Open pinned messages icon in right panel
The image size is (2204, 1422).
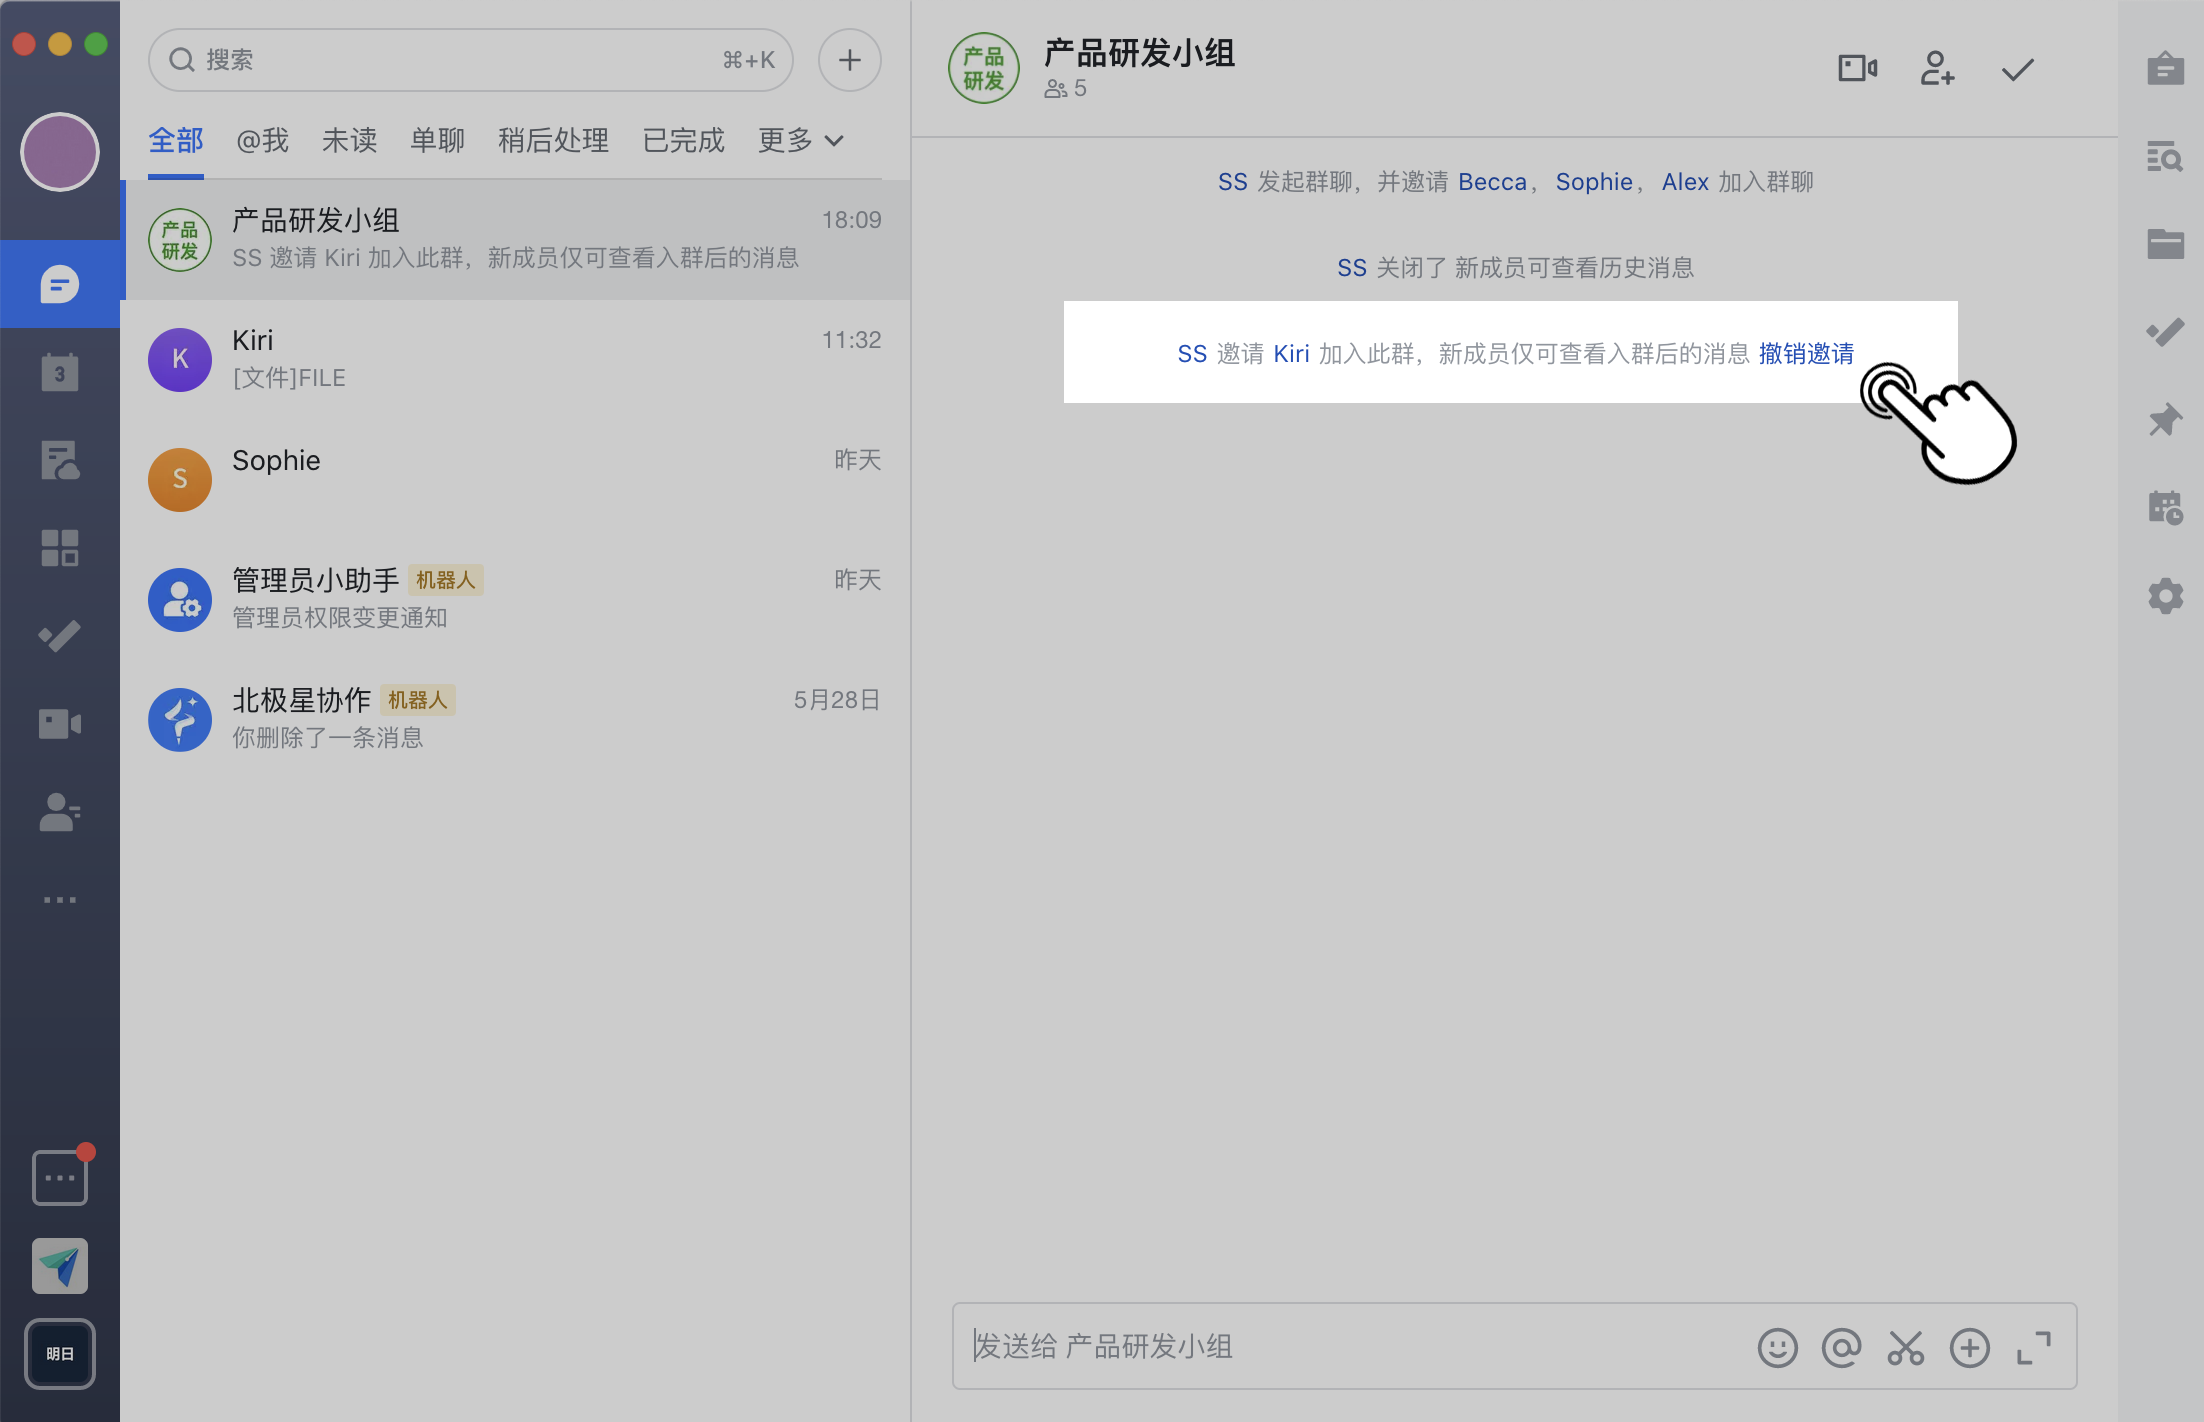click(2165, 420)
